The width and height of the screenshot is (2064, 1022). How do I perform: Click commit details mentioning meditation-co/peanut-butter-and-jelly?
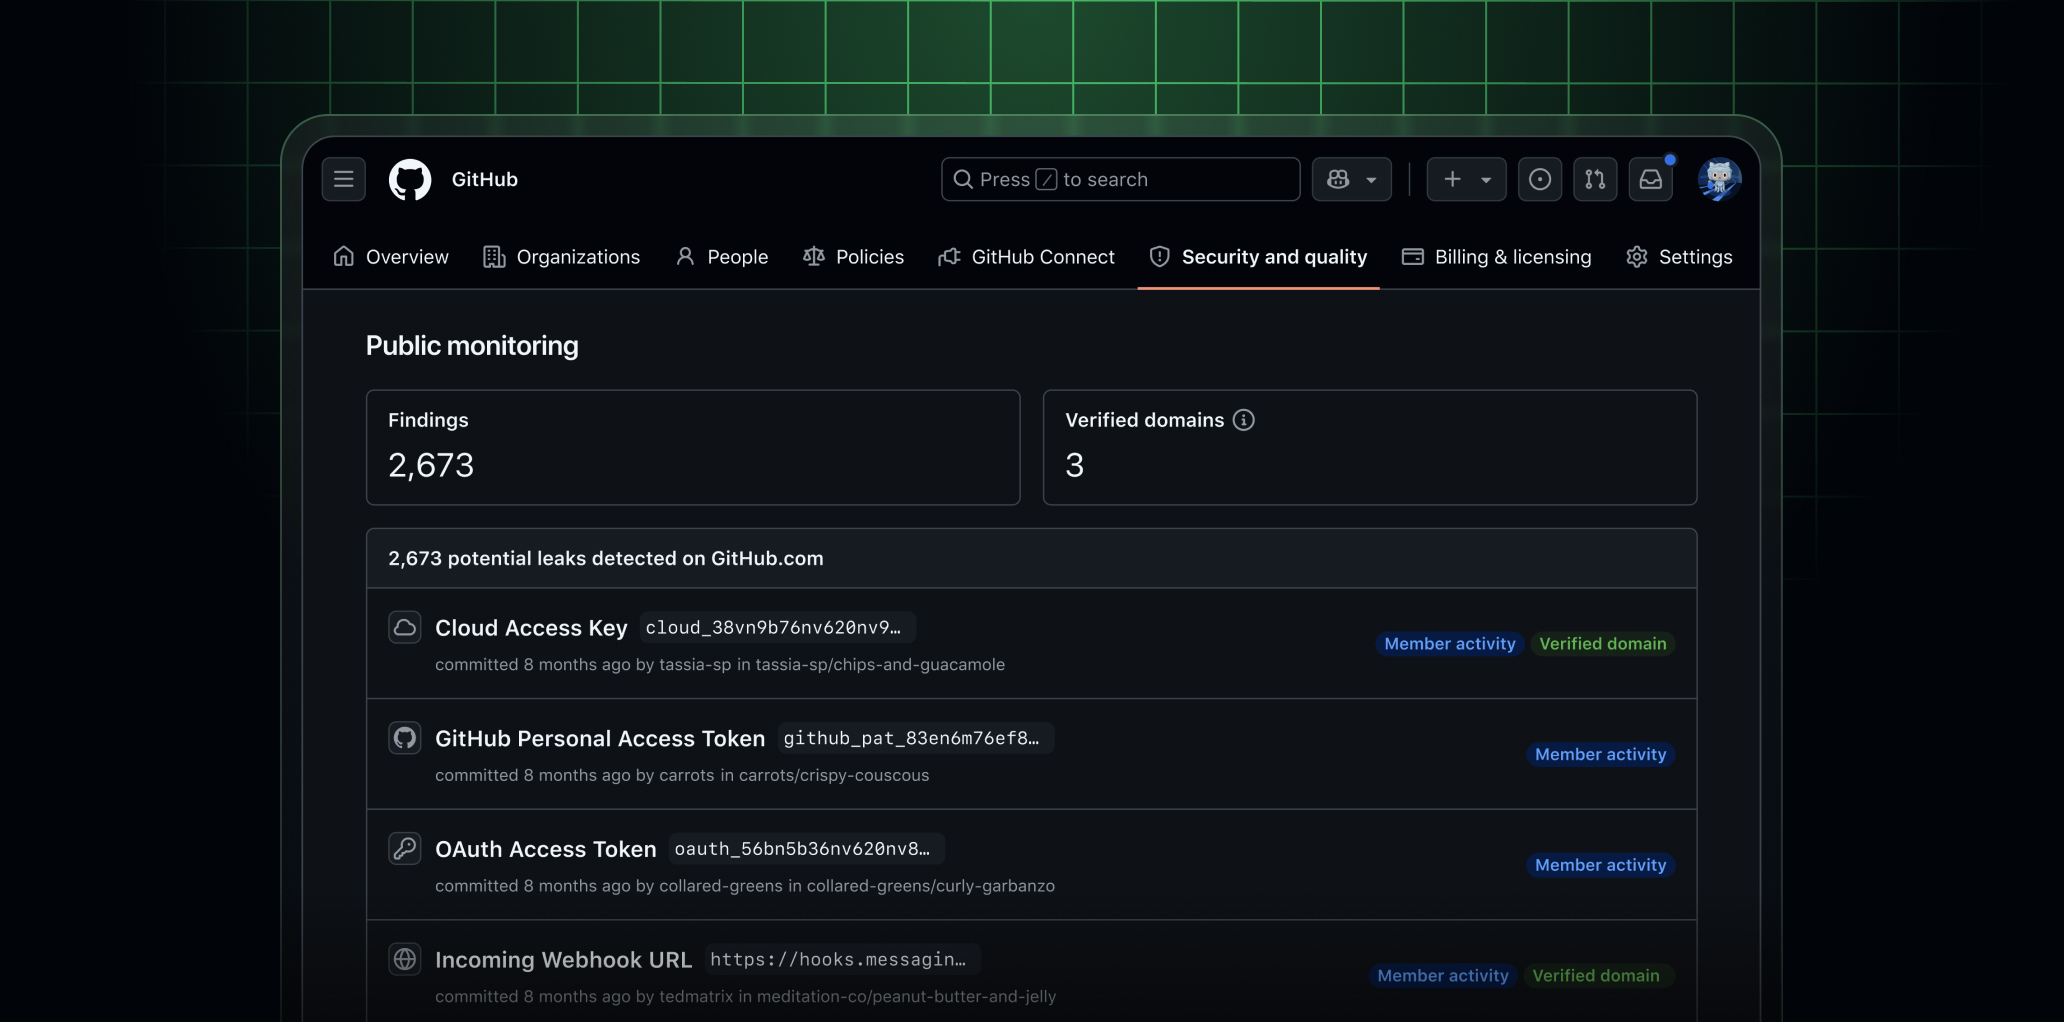click(x=746, y=997)
